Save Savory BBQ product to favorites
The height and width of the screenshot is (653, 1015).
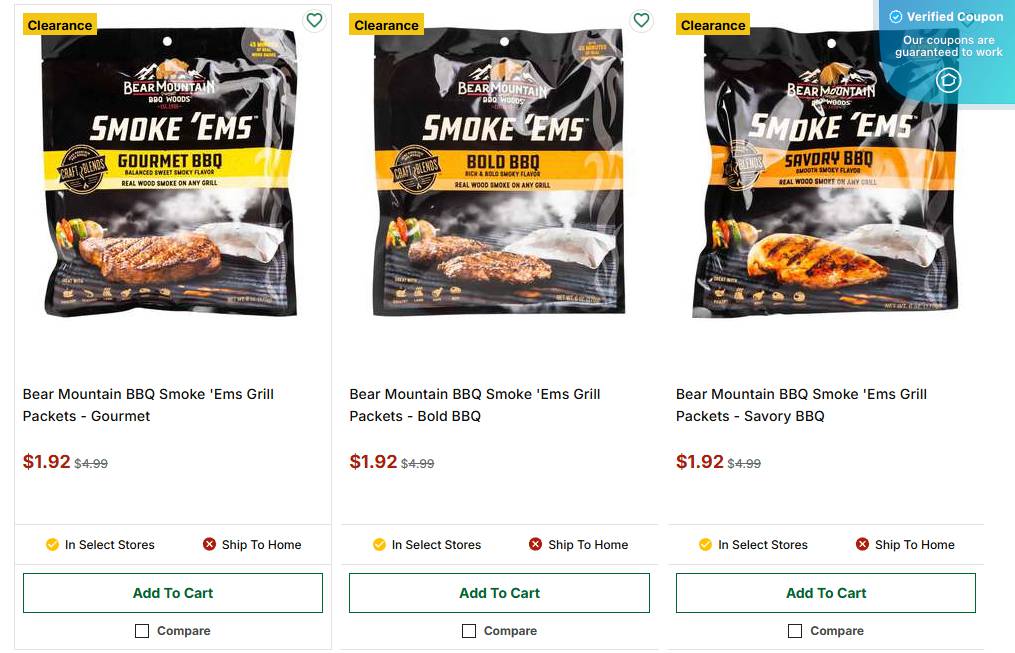(x=968, y=20)
